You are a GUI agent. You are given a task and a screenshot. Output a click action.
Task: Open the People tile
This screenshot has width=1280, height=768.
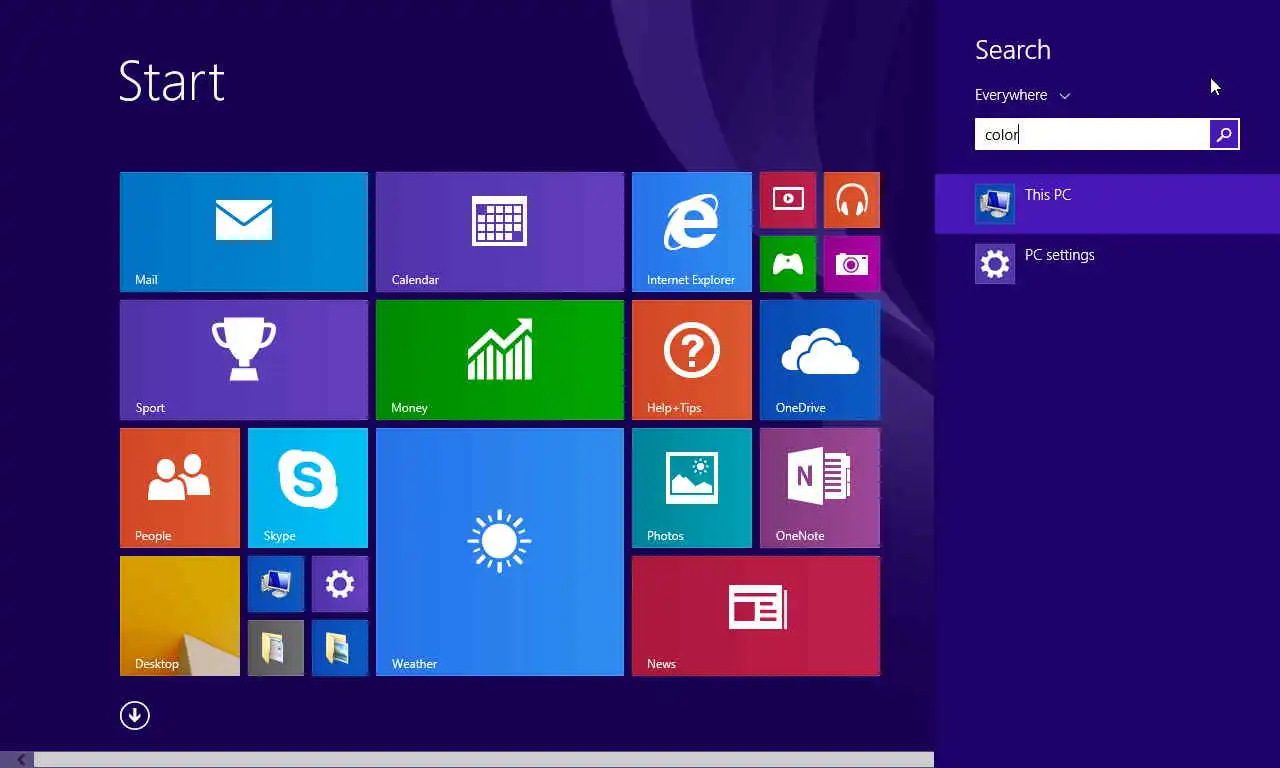(x=180, y=488)
